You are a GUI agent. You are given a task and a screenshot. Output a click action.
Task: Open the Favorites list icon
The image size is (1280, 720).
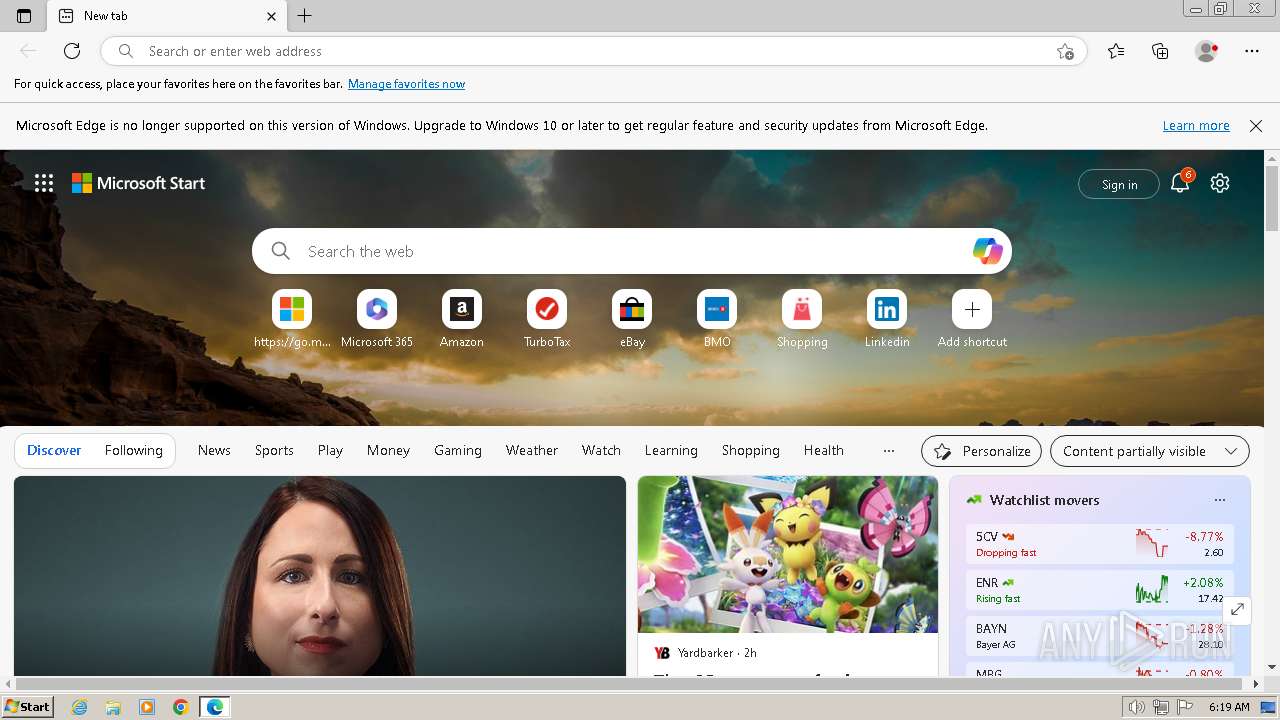(x=1116, y=51)
